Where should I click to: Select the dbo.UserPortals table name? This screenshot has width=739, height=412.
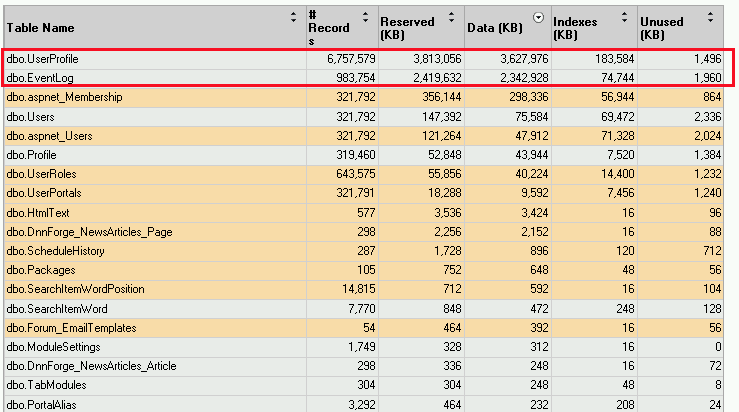pyautogui.click(x=44, y=193)
